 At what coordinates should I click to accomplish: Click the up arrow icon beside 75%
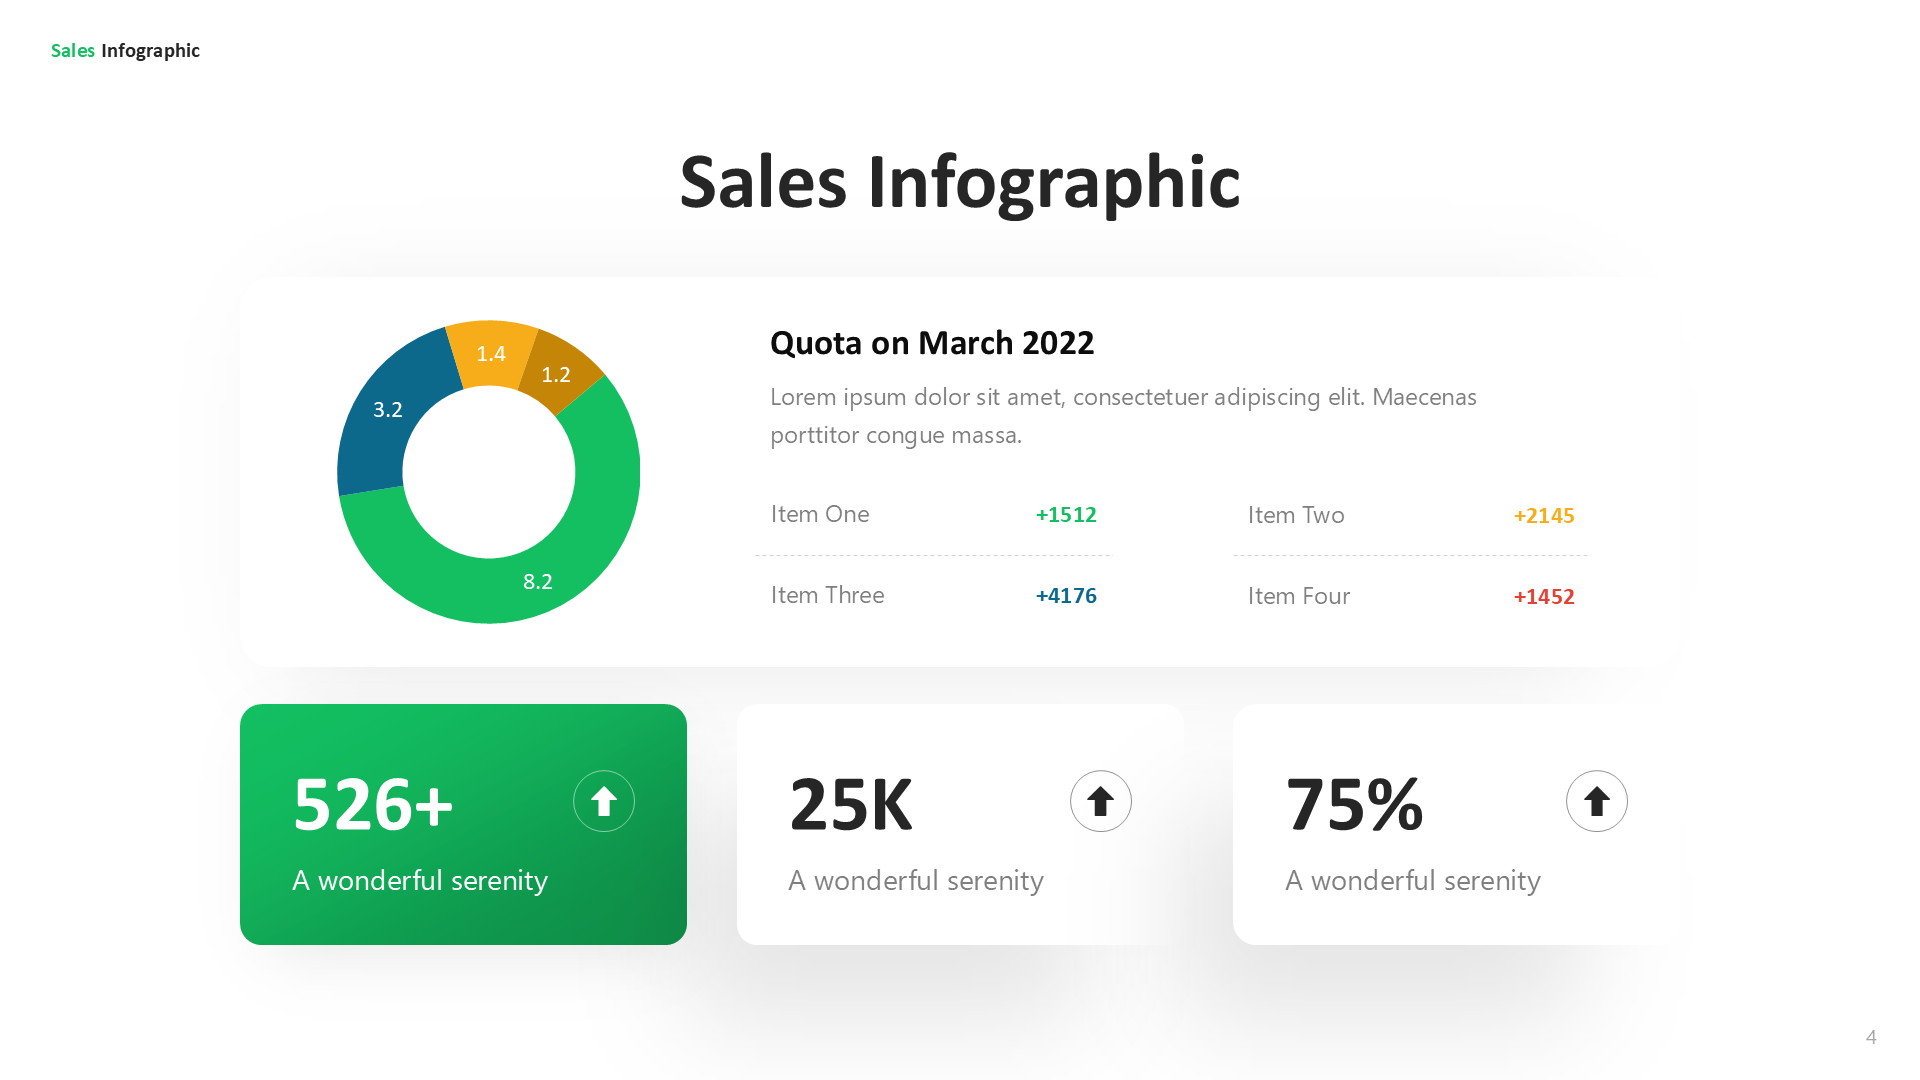coord(1596,801)
